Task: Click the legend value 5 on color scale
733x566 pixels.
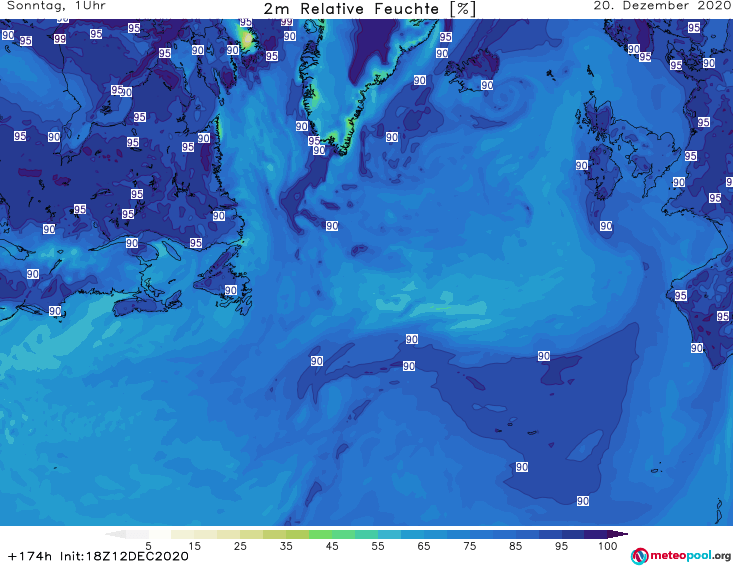Action: click(148, 546)
